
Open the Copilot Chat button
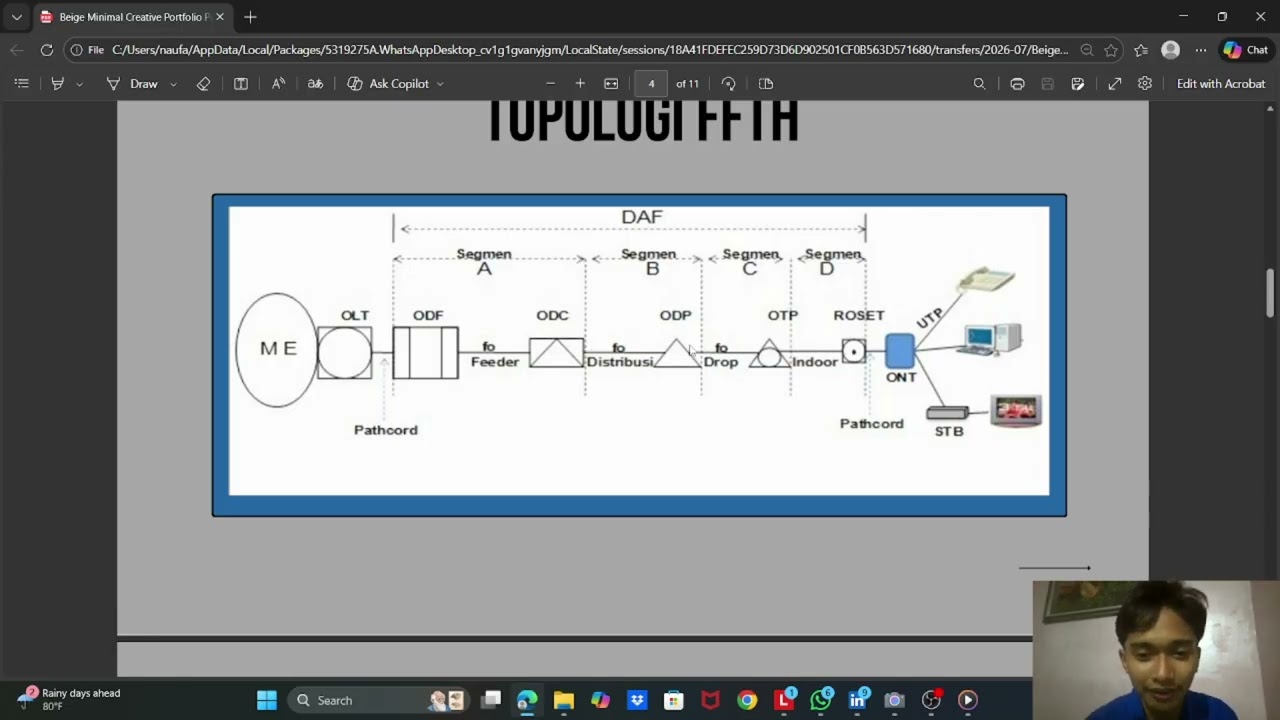[1246, 50]
